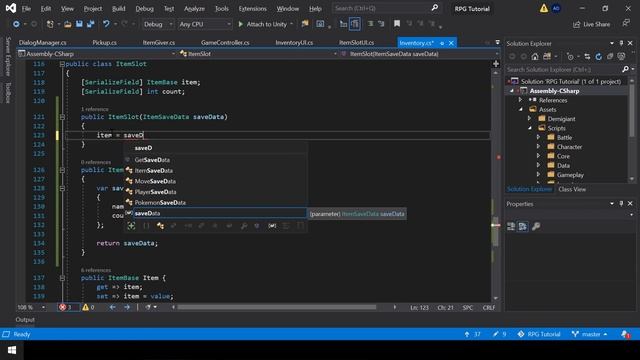
Task: Click the Open File folder icon
Action: point(68,24)
